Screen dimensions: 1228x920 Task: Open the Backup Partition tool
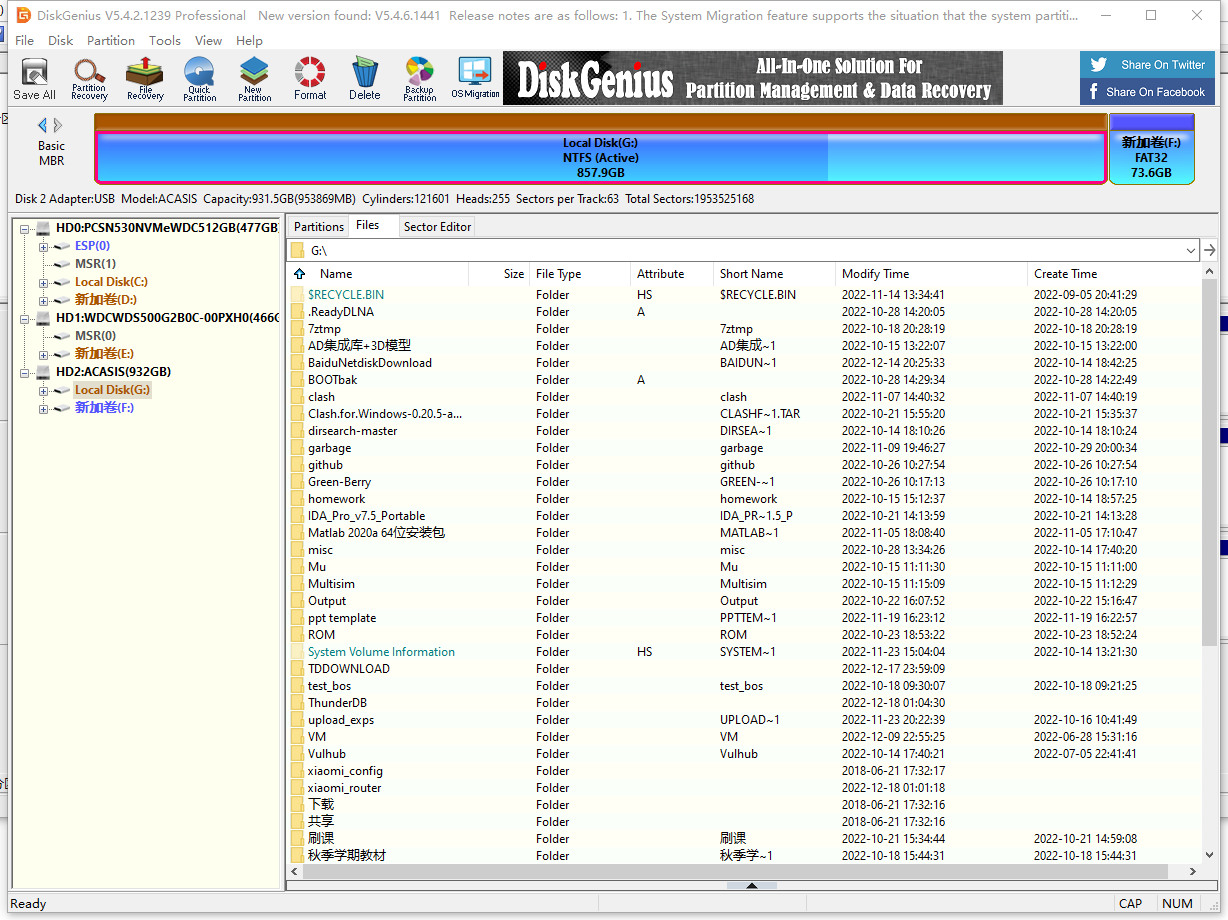point(419,78)
